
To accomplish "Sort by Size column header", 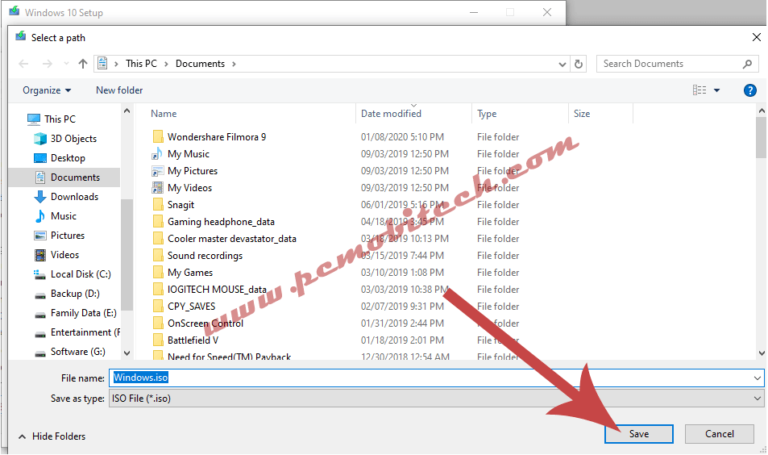I will (x=581, y=114).
